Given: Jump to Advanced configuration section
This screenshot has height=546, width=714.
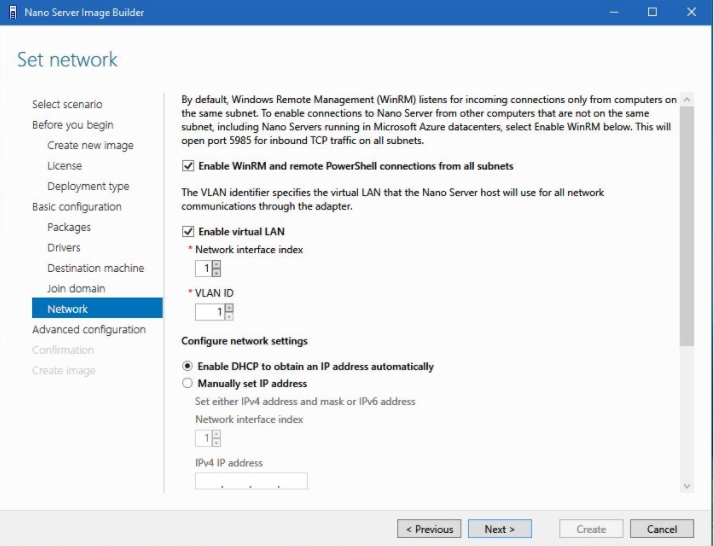Looking at the screenshot, I should click(x=89, y=329).
